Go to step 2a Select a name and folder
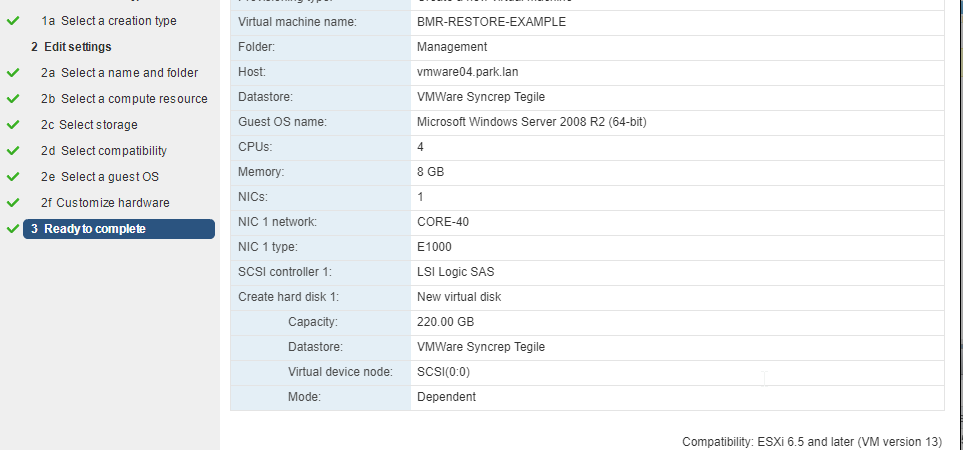Viewport: 963px width, 450px height. [119, 73]
